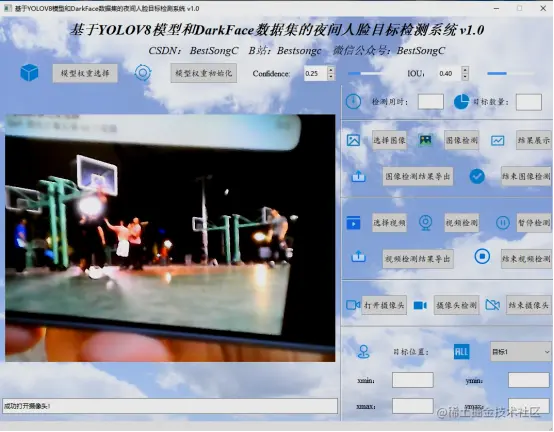Screen dimensions: 554x432
Task: Click the ymin input field
Action: tap(529, 380)
